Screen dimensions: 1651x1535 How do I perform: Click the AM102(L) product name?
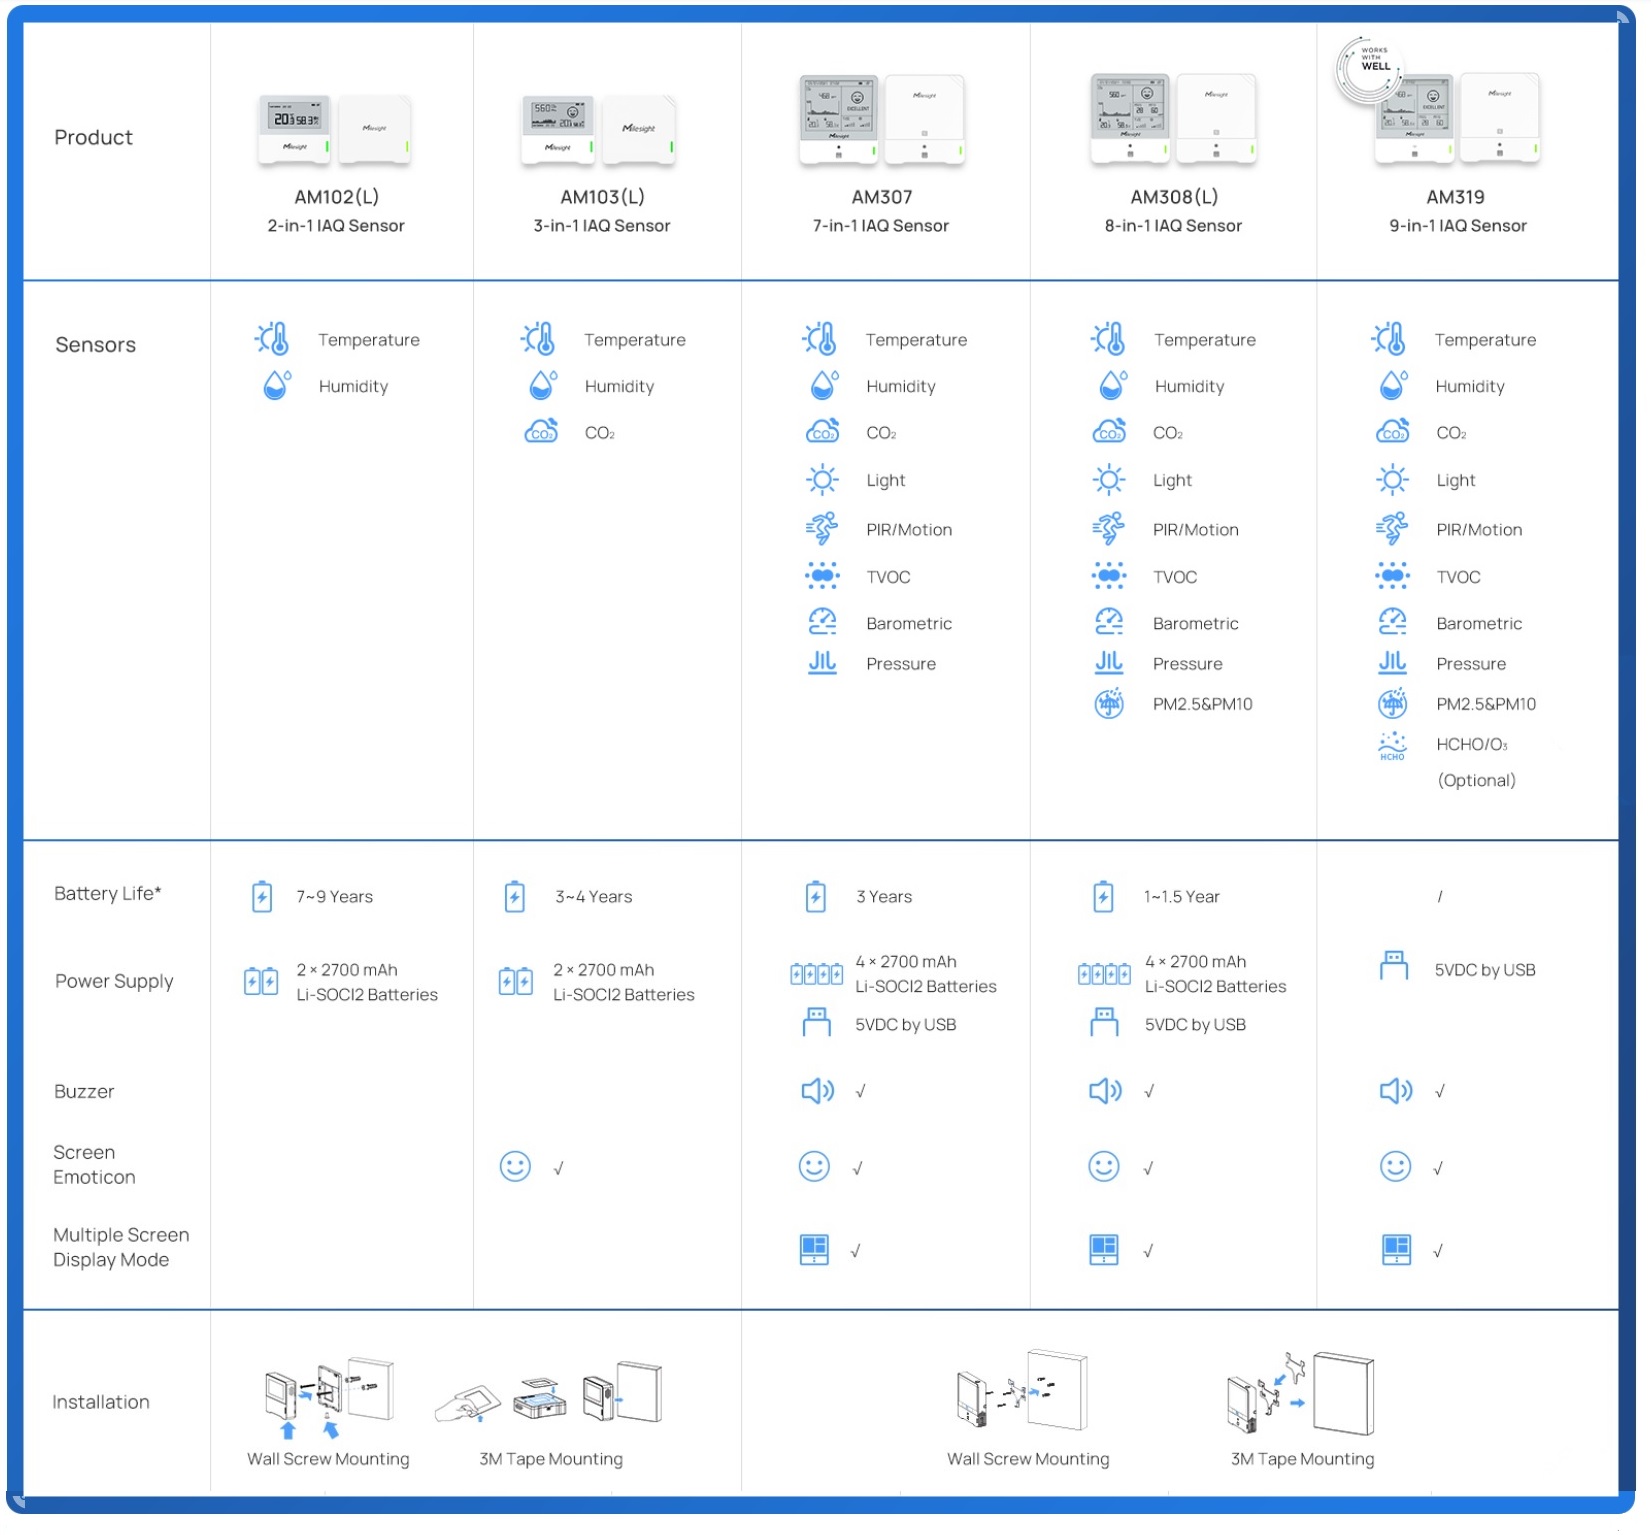pos(336,198)
